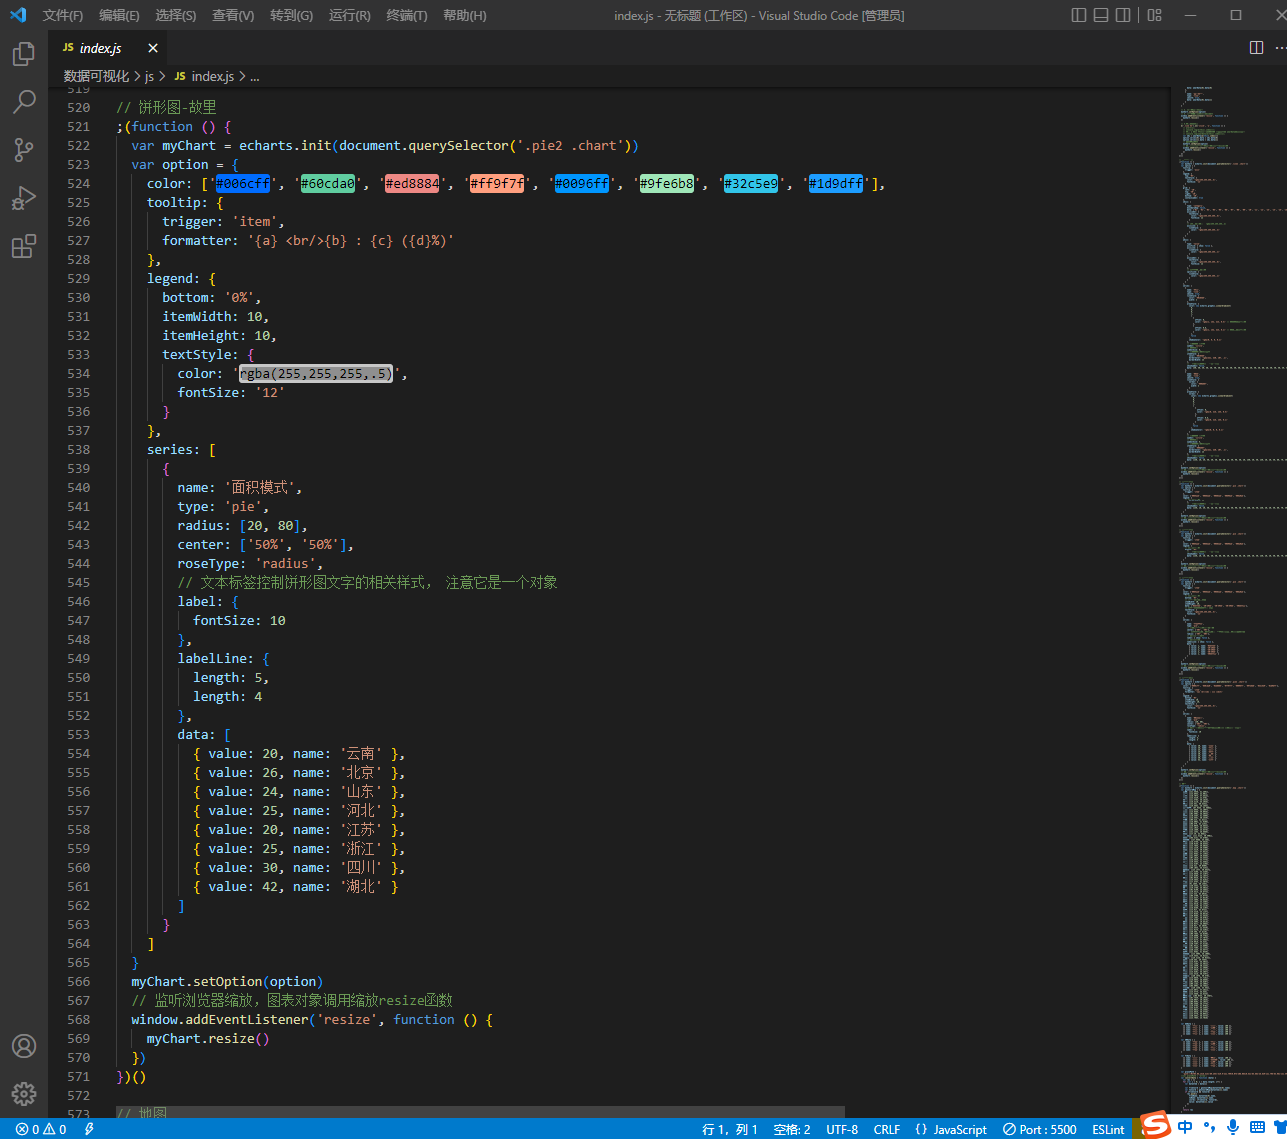The image size is (1287, 1139).
Task: Open the ESLint status item
Action: [1108, 1129]
